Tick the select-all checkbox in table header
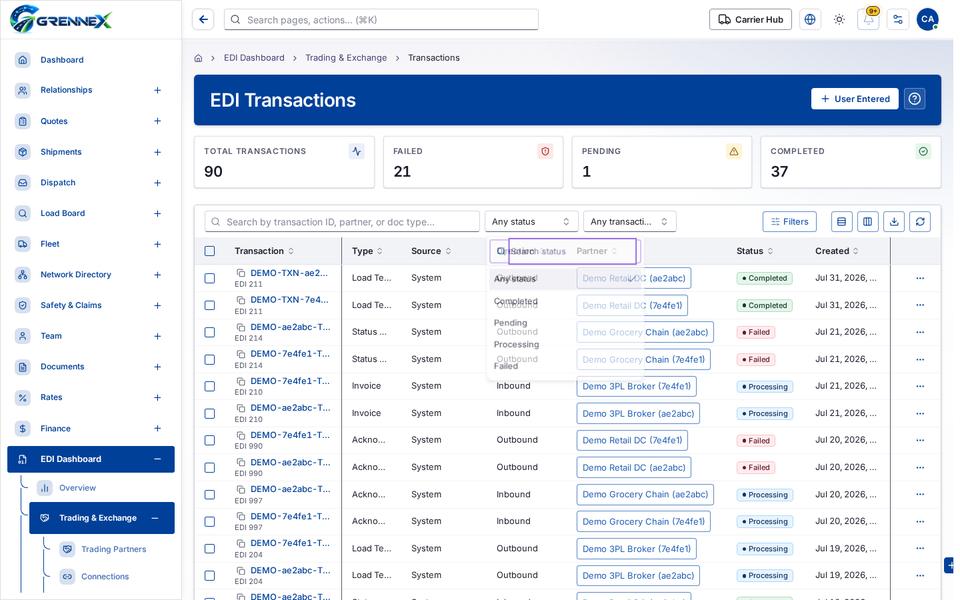 [x=210, y=251]
